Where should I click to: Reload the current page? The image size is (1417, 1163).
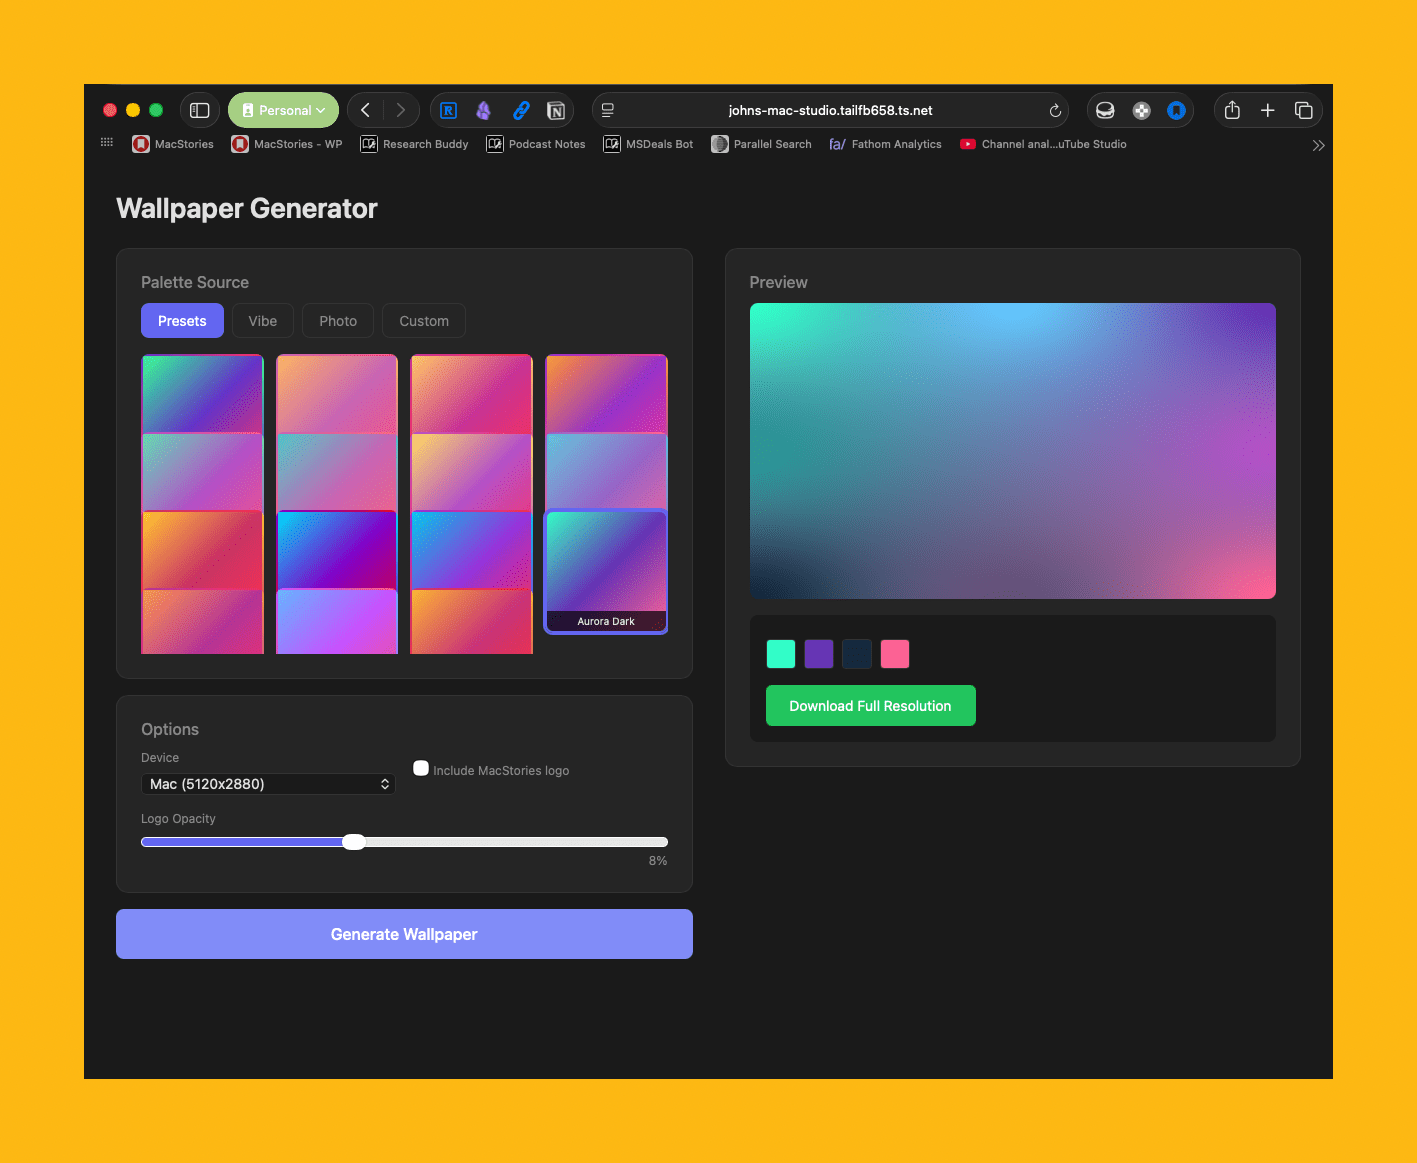(x=1054, y=110)
